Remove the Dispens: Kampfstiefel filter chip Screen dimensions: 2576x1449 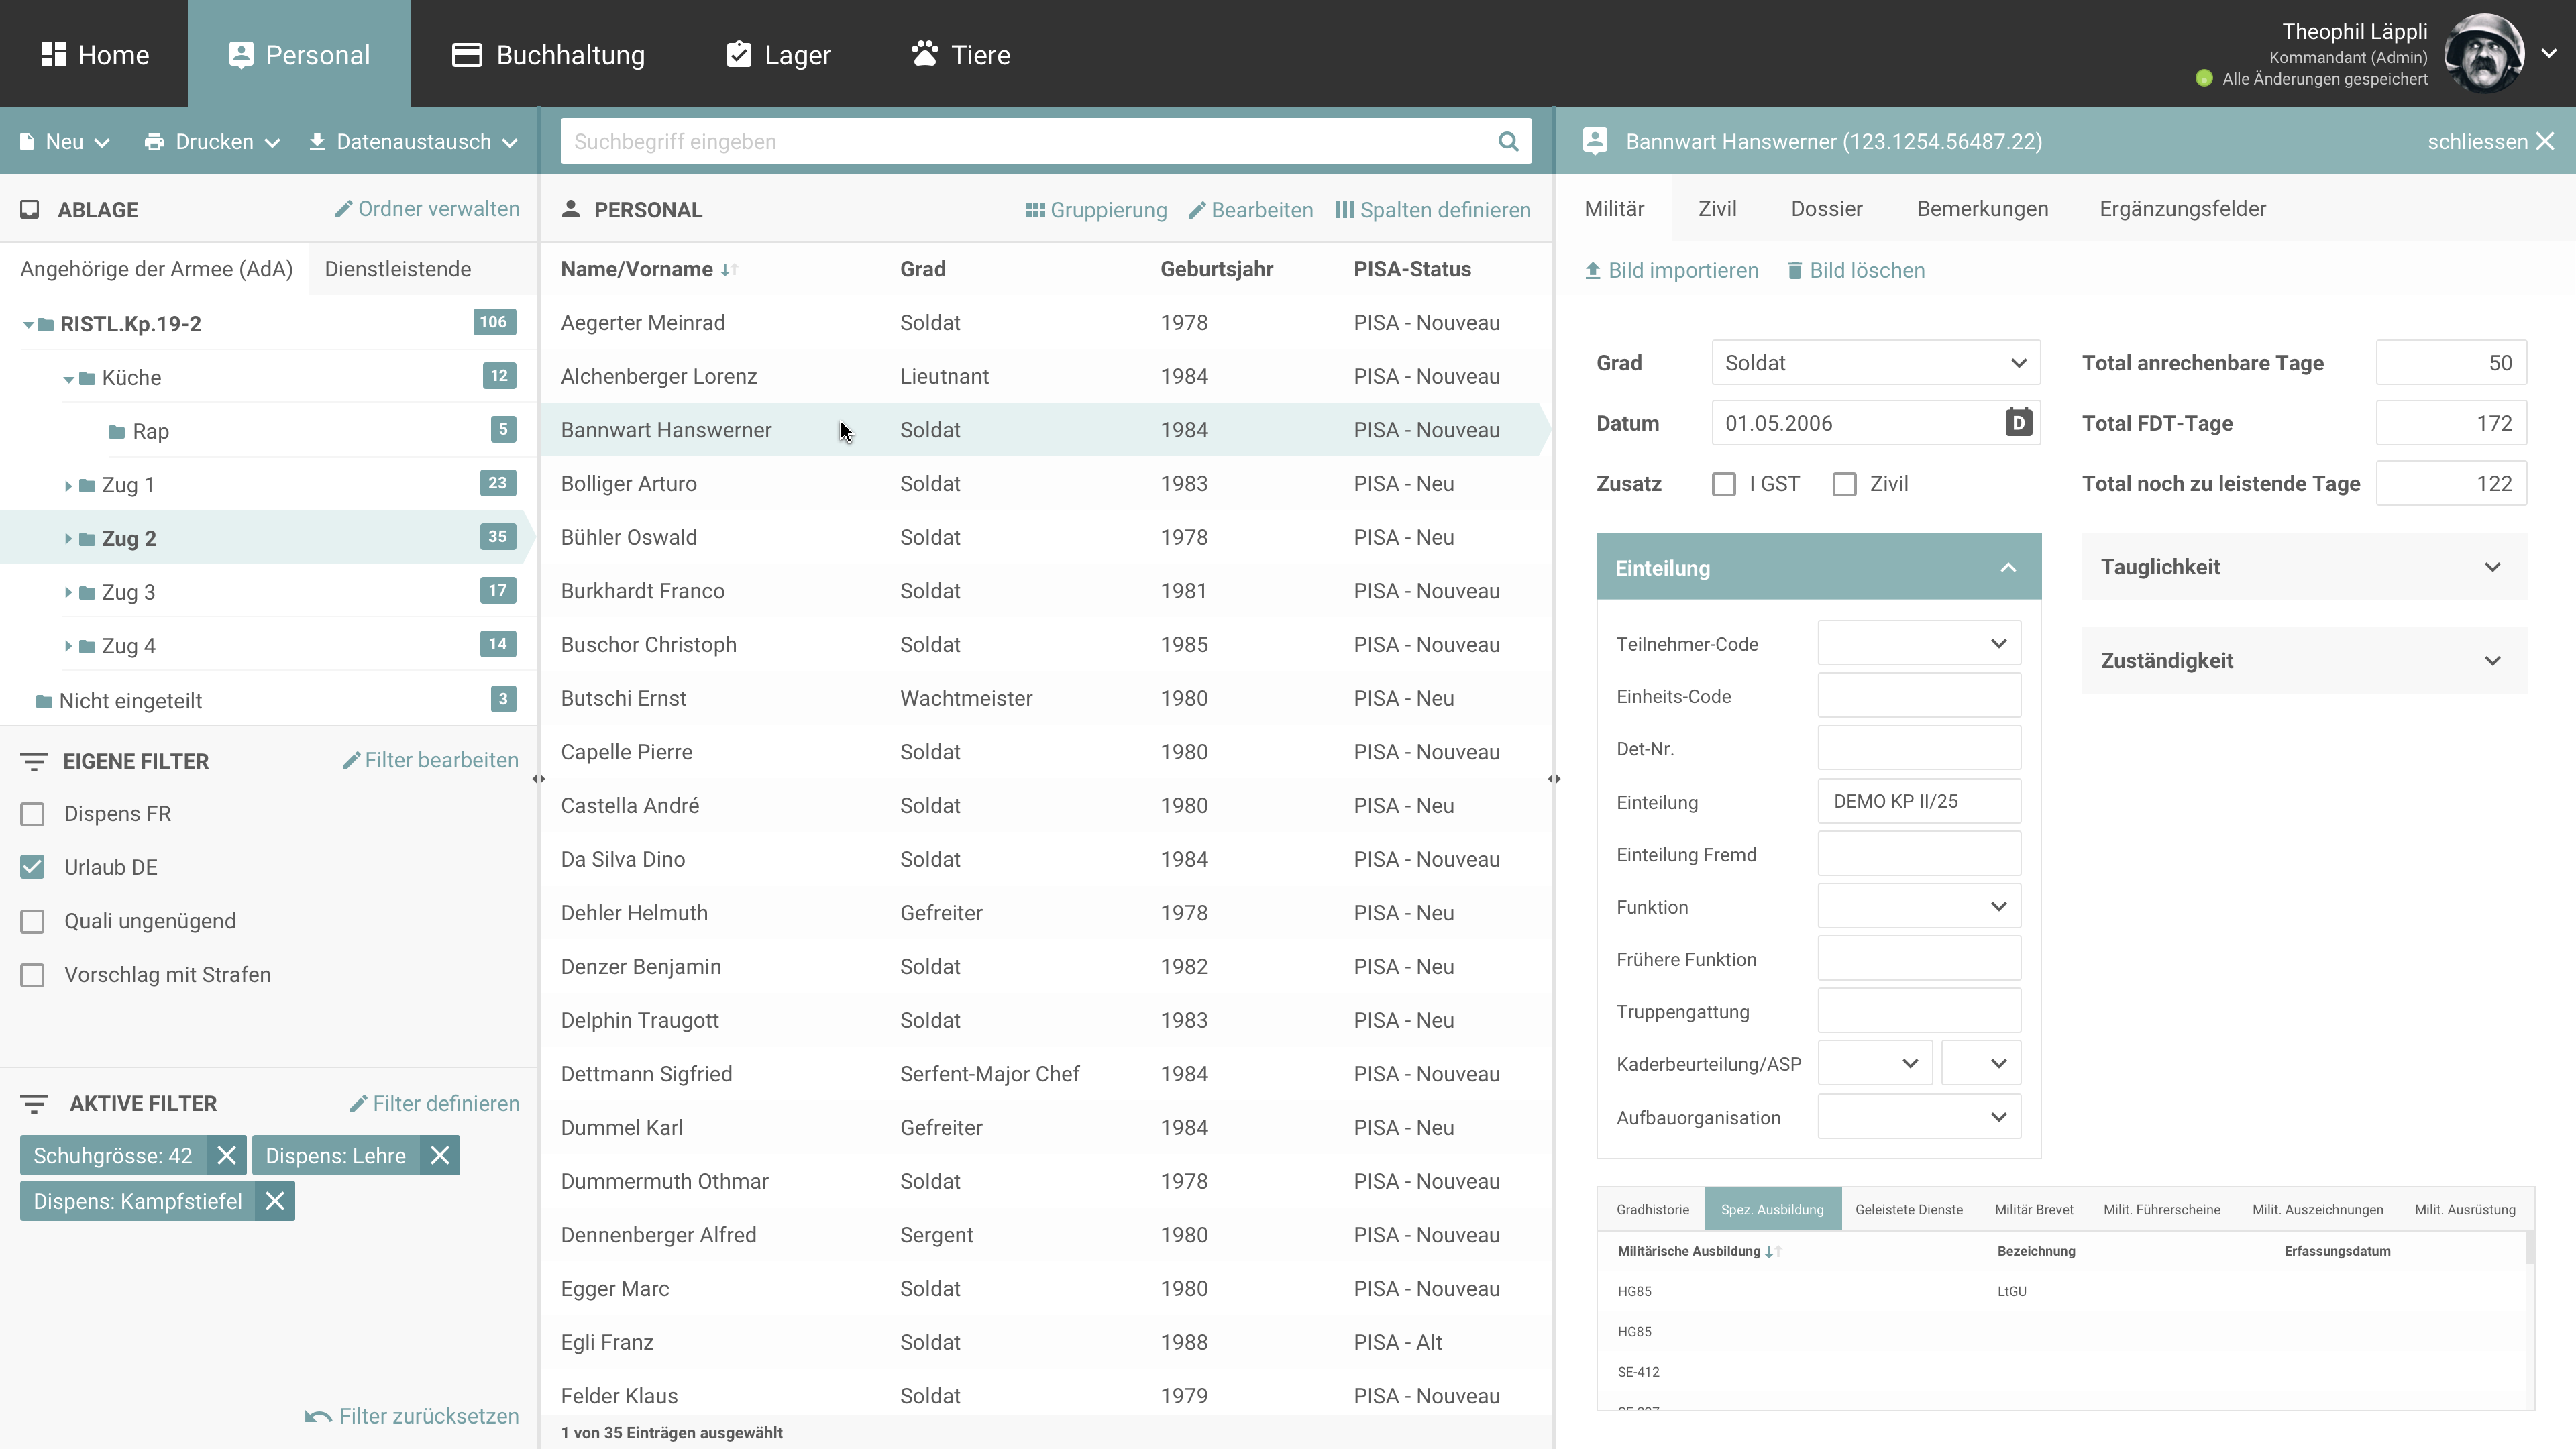pyautogui.click(x=275, y=1202)
